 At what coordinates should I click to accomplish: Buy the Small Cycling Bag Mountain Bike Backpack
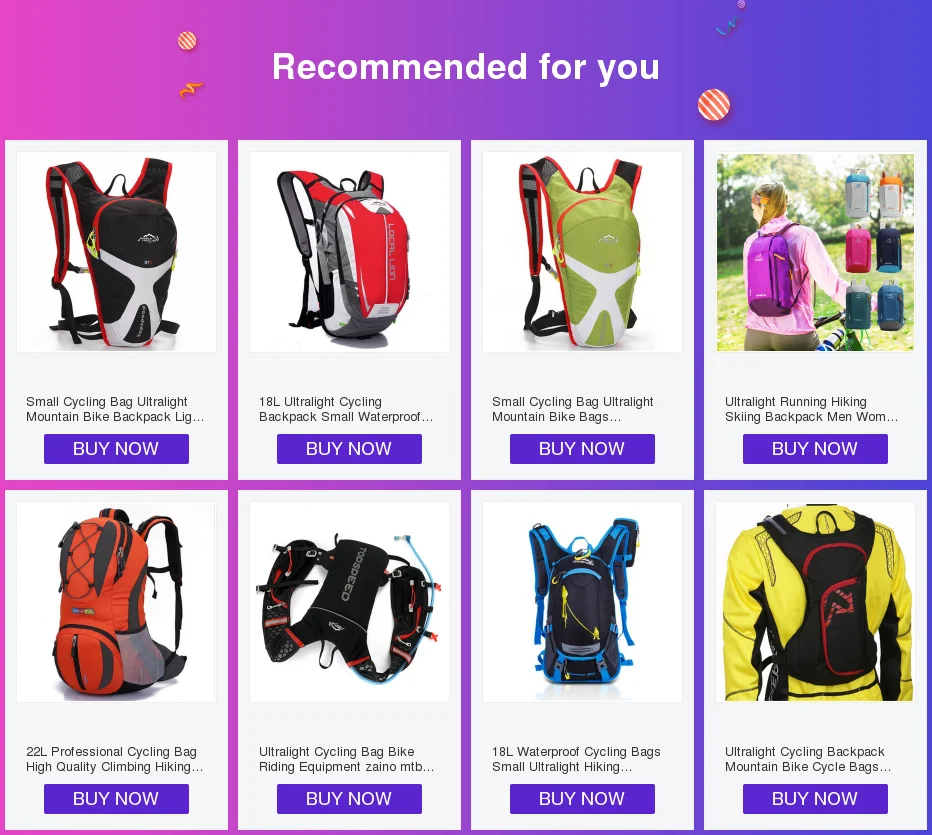116,449
